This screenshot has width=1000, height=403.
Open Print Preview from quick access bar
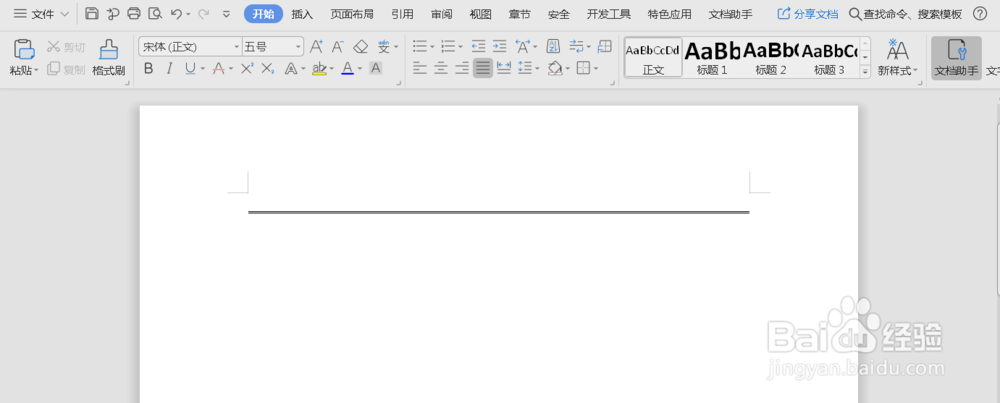[x=154, y=13]
